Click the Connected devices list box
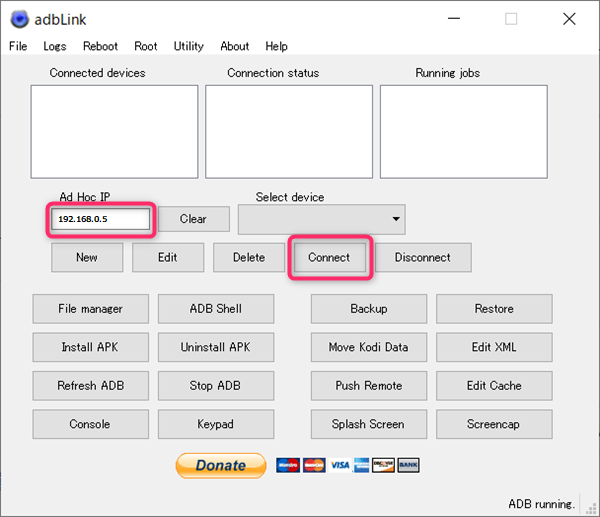The height and width of the screenshot is (517, 600). click(x=114, y=132)
